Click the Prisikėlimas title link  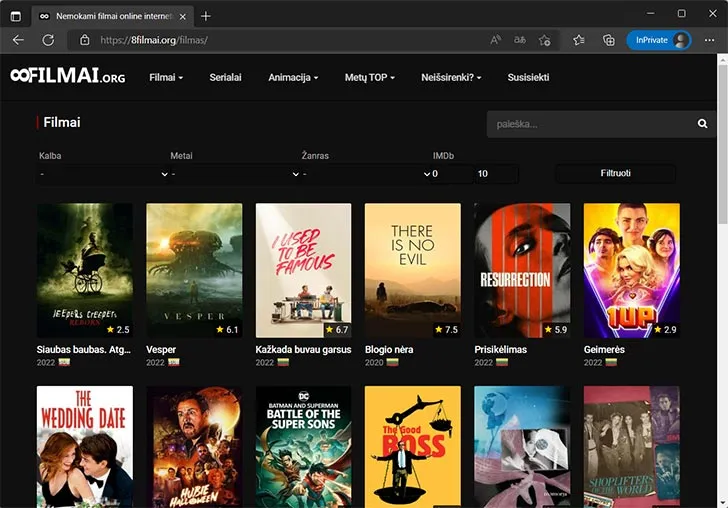click(500, 349)
